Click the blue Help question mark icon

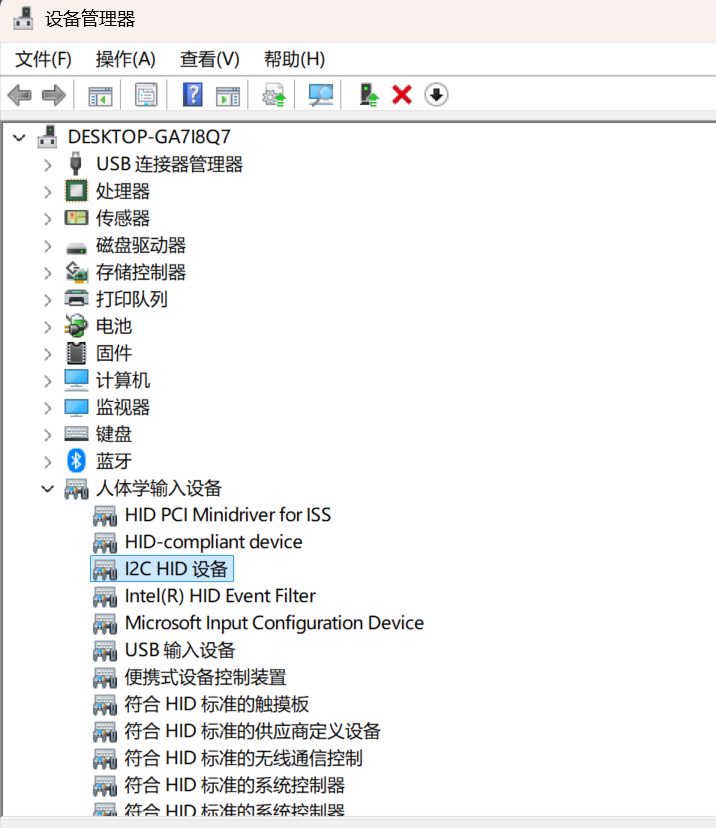193,95
